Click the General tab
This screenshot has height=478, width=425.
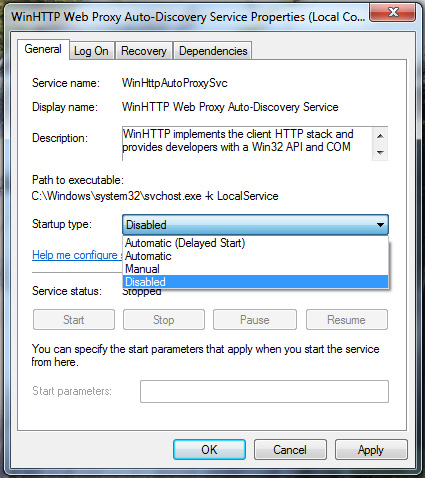pos(43,49)
